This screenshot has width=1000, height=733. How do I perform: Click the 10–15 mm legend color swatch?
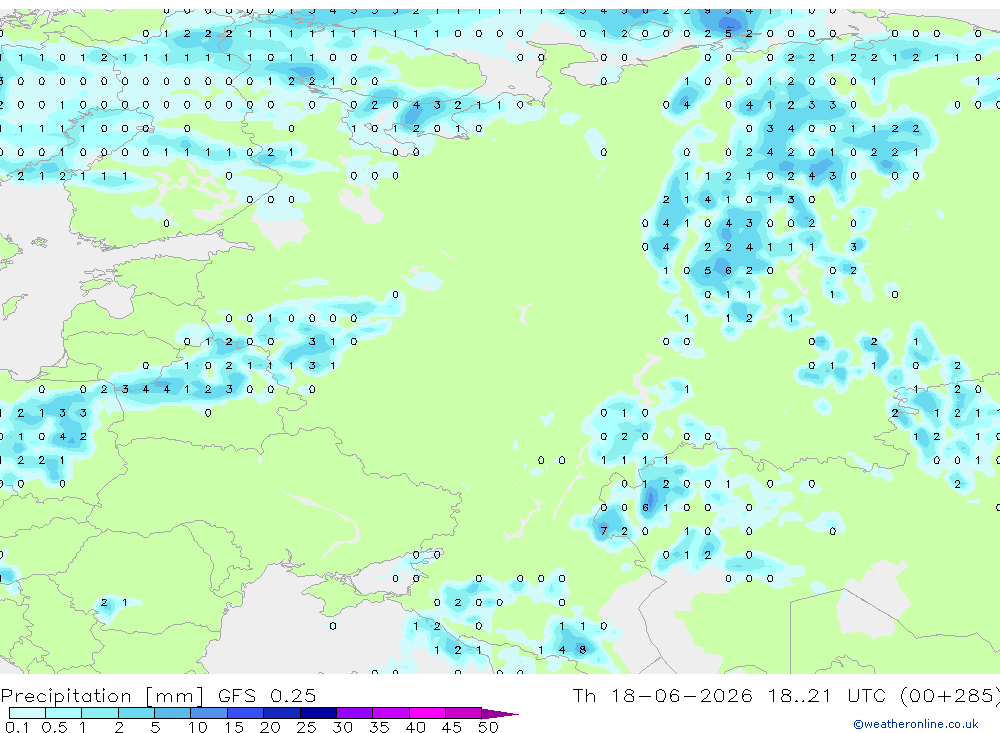tap(209, 713)
